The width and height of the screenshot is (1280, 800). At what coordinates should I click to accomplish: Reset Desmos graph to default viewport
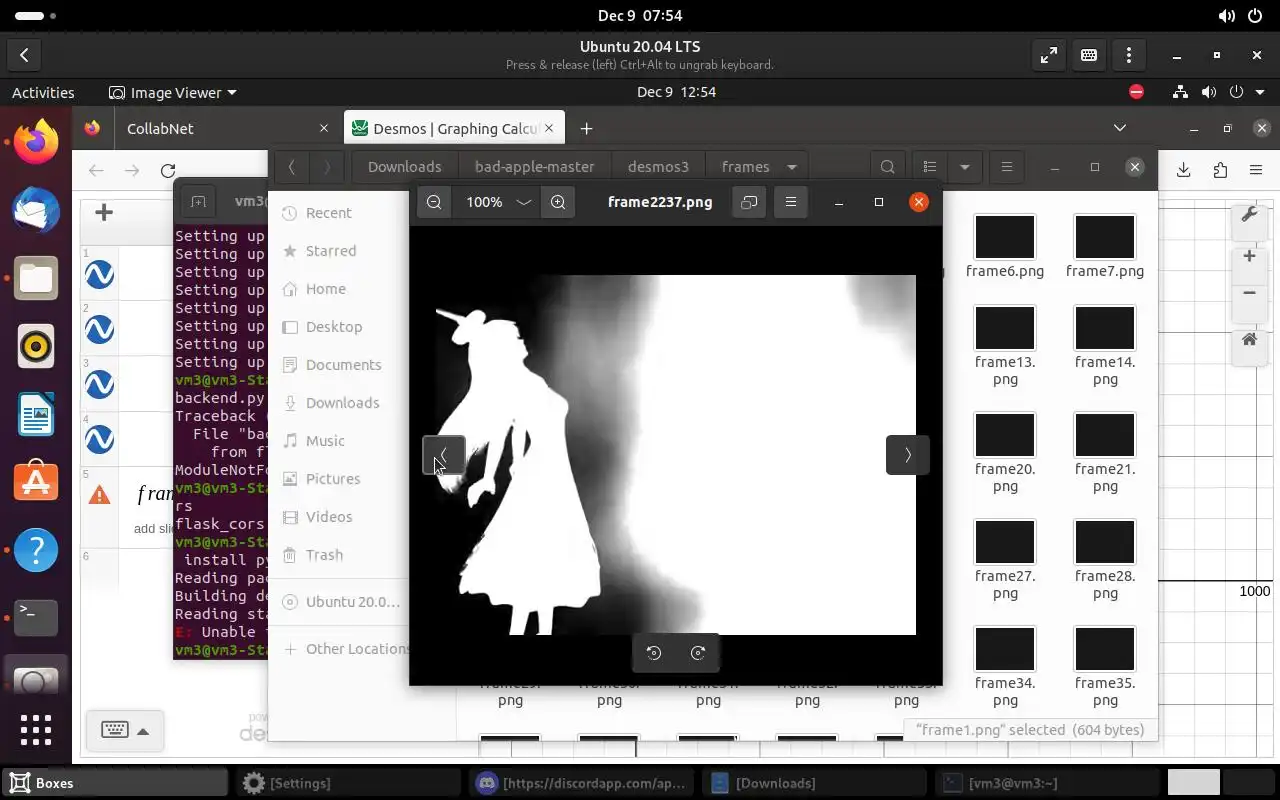click(1249, 340)
